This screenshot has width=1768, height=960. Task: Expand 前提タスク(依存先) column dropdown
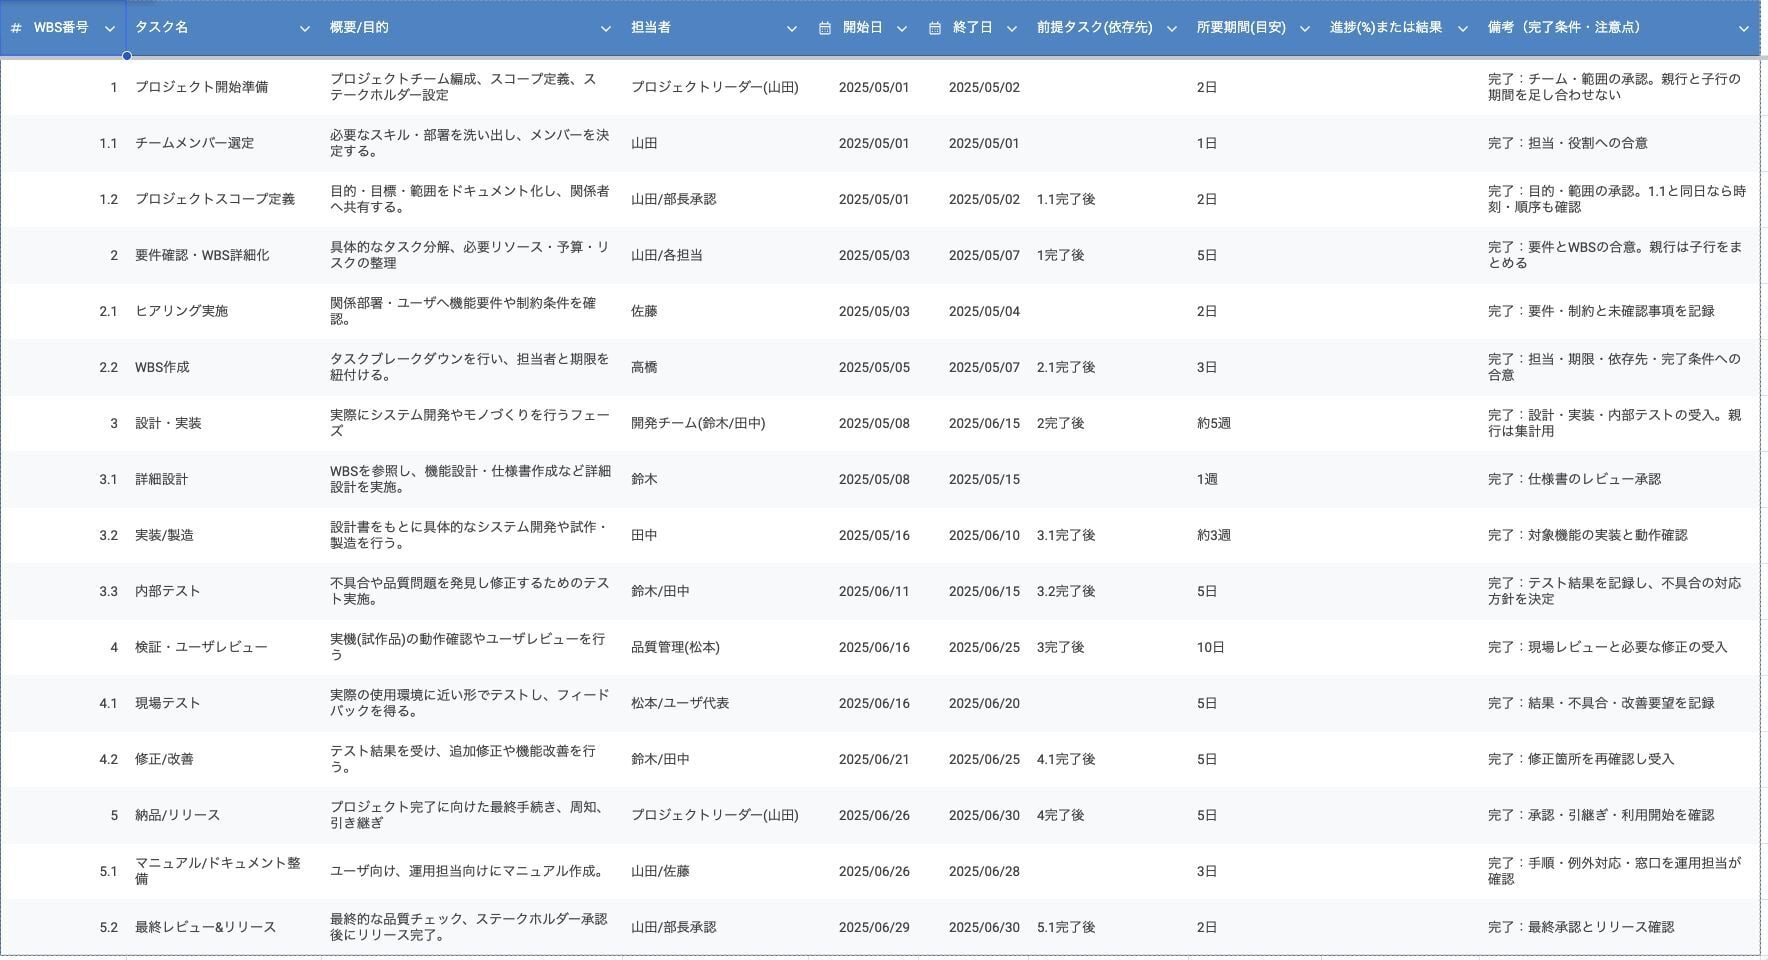pyautogui.click(x=1171, y=29)
